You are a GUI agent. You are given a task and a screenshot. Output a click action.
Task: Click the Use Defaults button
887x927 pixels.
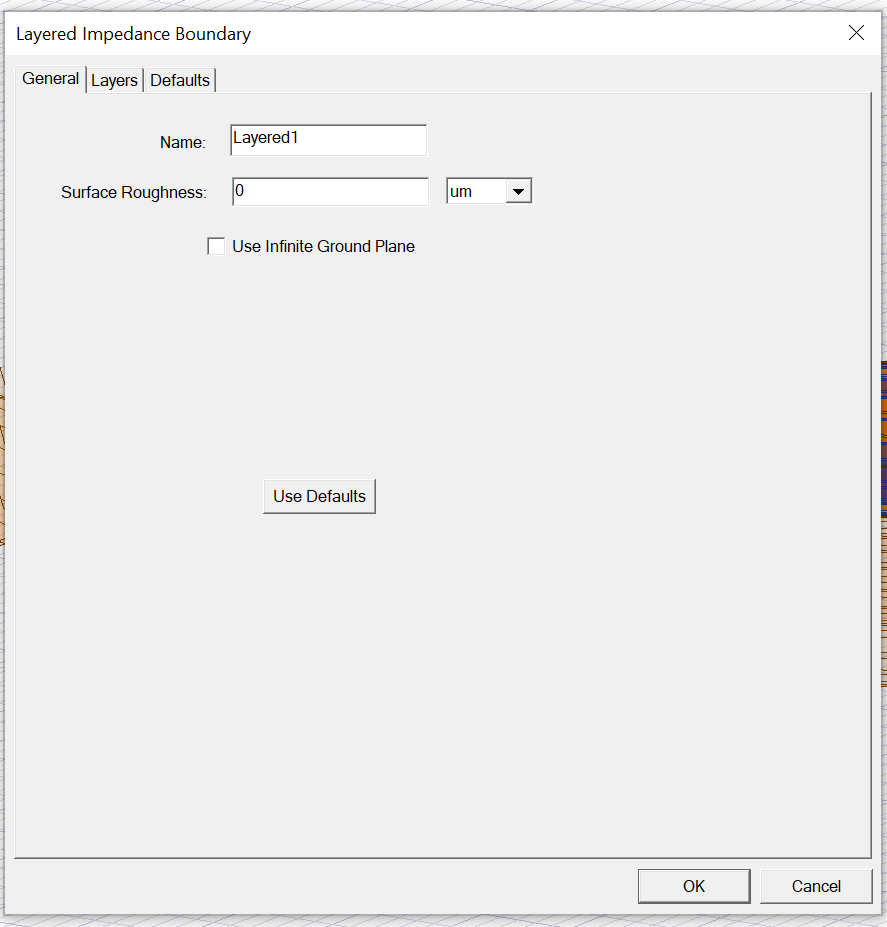[319, 496]
